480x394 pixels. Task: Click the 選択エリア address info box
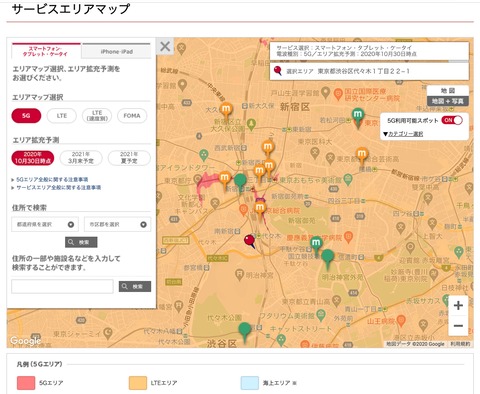pyautogui.click(x=369, y=71)
